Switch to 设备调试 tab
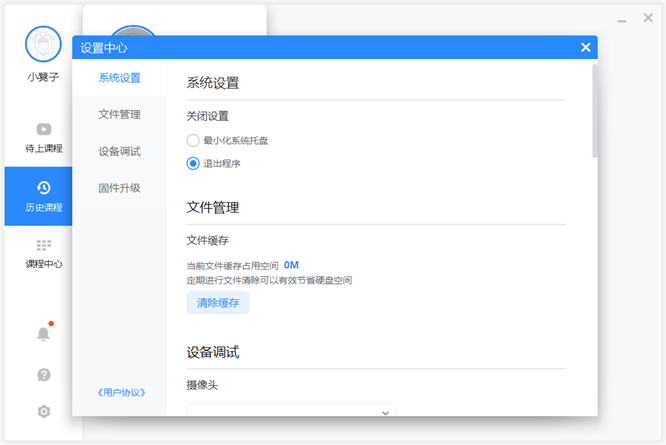Screen dimensions: 666x445 point(119,151)
